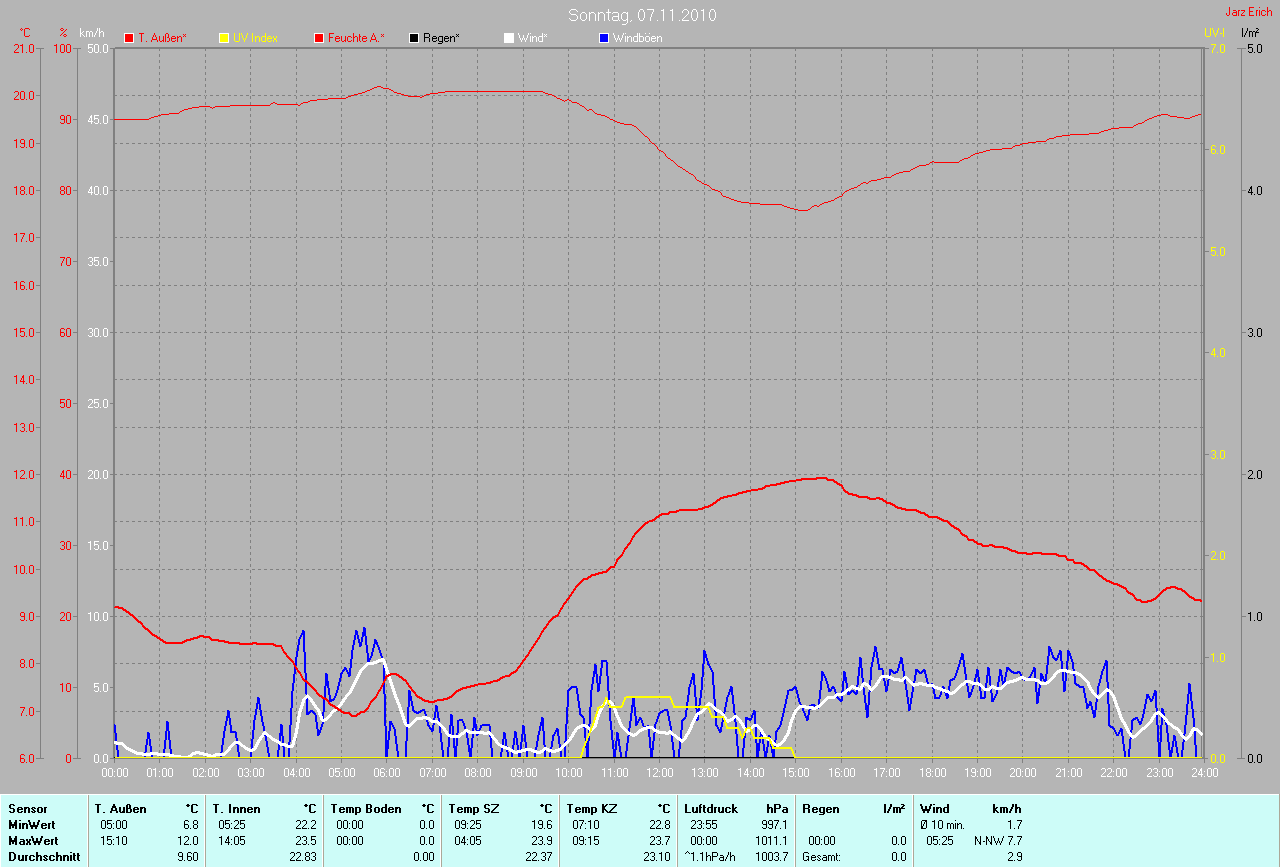1280x867 pixels.
Task: Click the Windböen legend label
Action: click(637, 38)
